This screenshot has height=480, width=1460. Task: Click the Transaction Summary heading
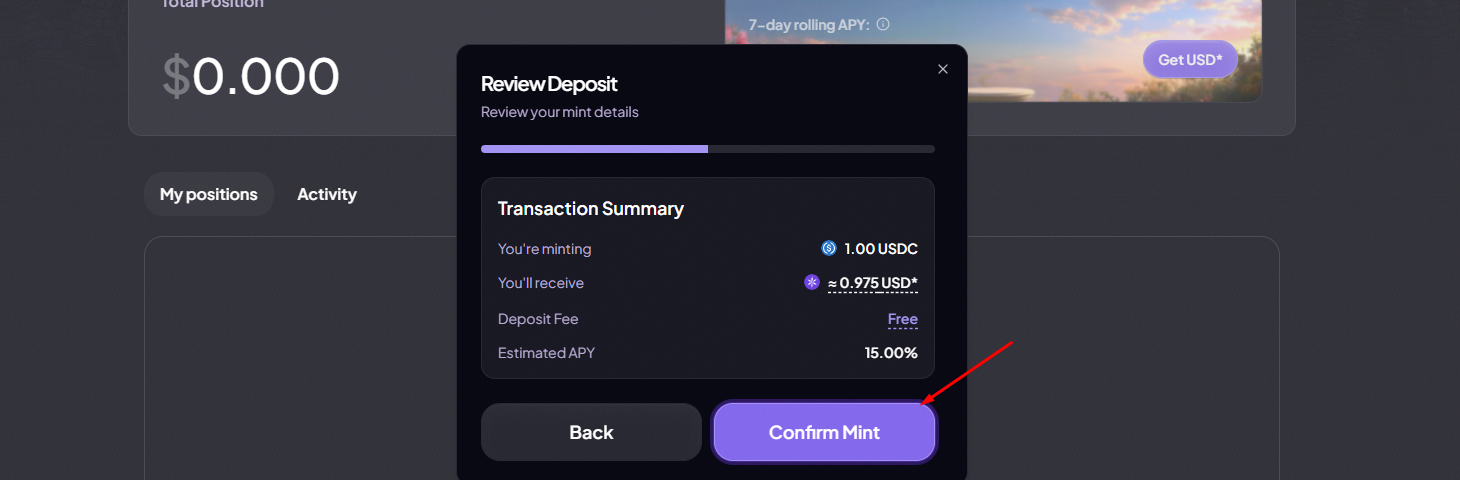pos(591,209)
